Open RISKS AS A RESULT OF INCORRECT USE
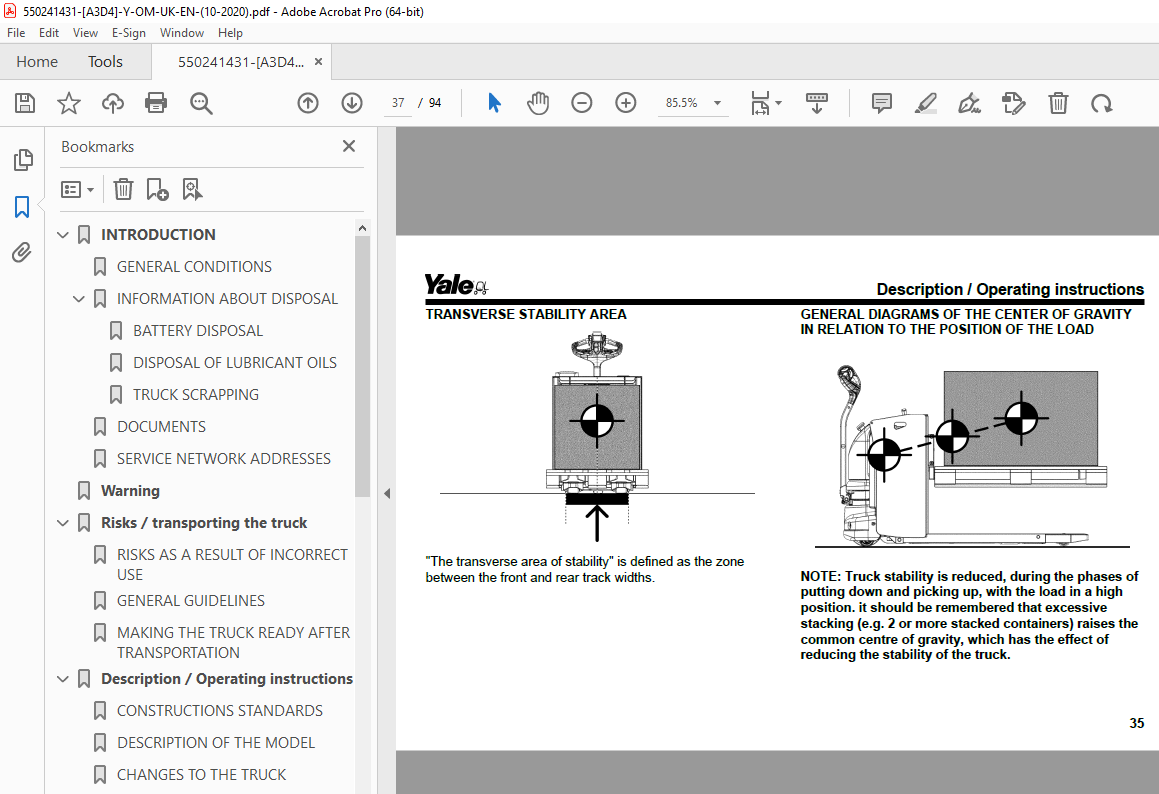1159x794 pixels. [x=232, y=564]
